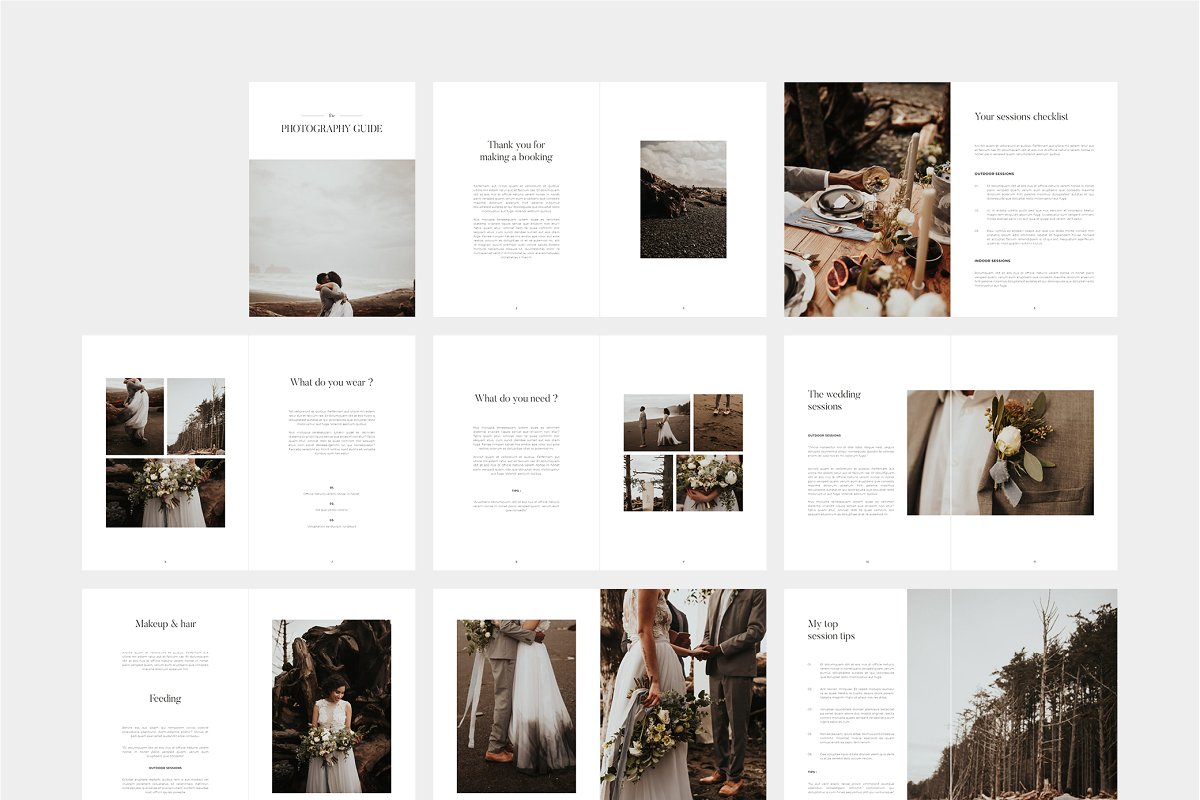Click the Photography Guide cover title
The width and height of the screenshot is (1200, 800).
[331, 128]
